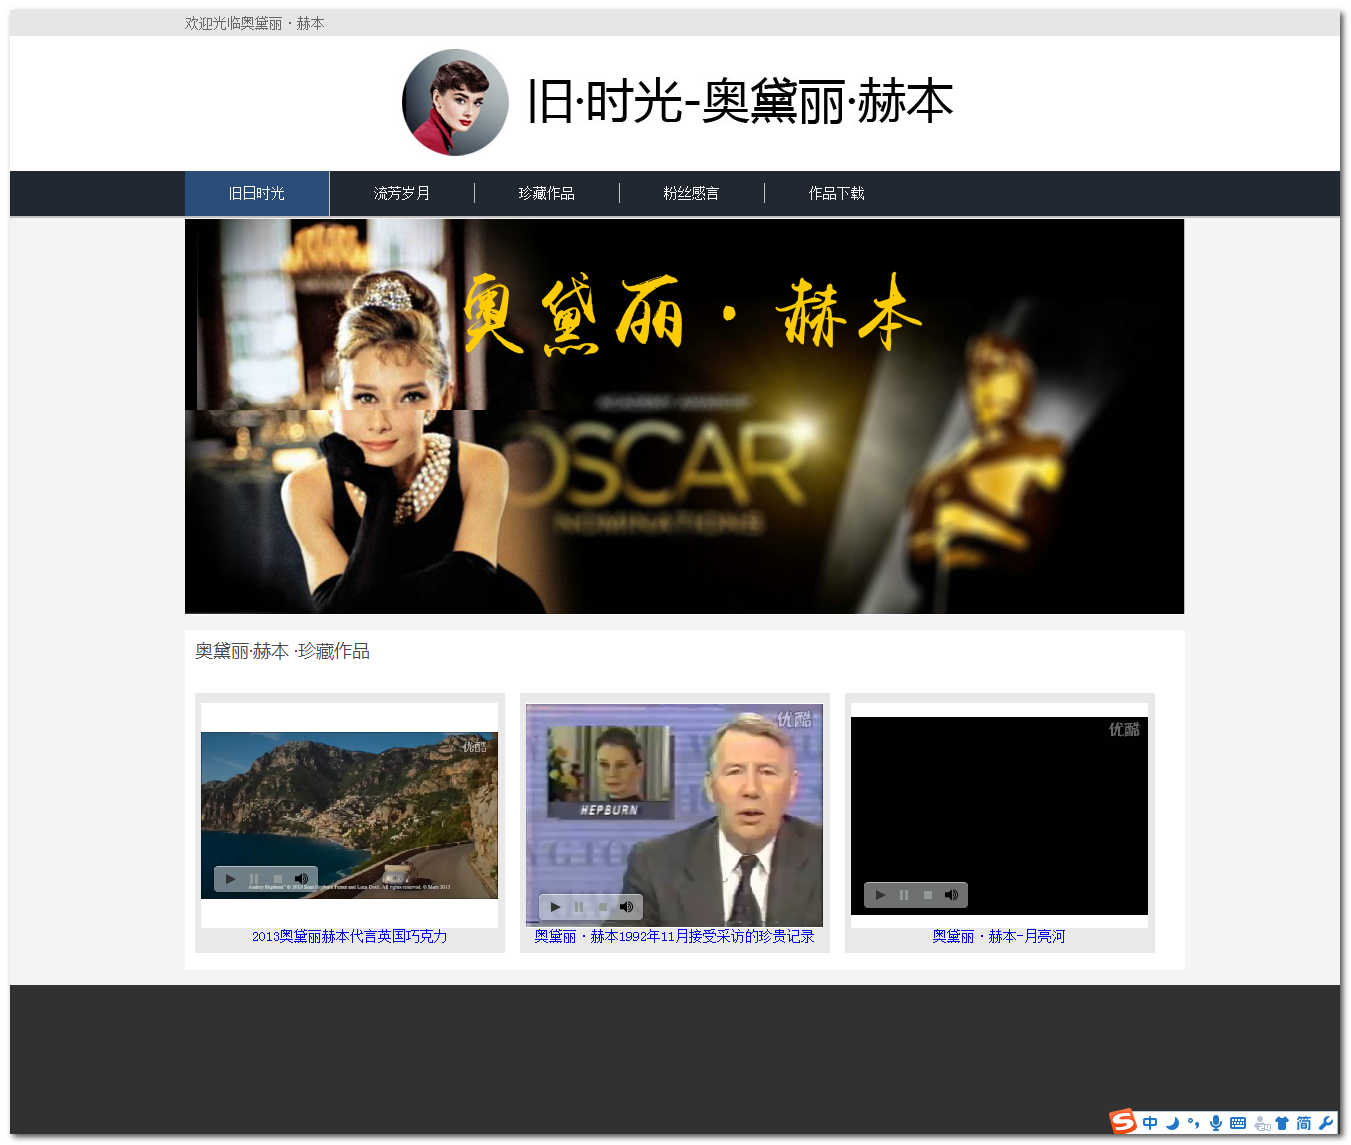This screenshot has width=1351, height=1145.
Task: Toggle the Sogou half-moon width mode
Action: pyautogui.click(x=1172, y=1123)
